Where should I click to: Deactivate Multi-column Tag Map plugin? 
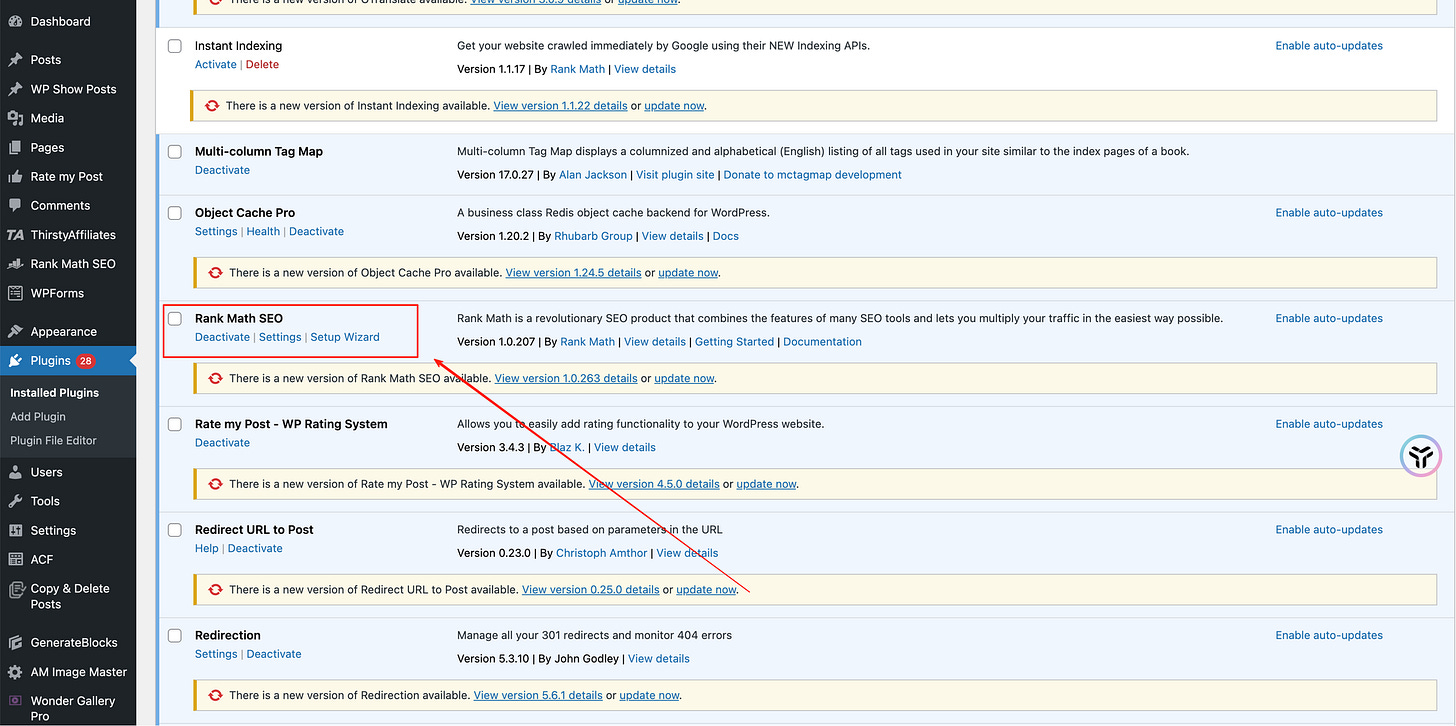coord(222,170)
